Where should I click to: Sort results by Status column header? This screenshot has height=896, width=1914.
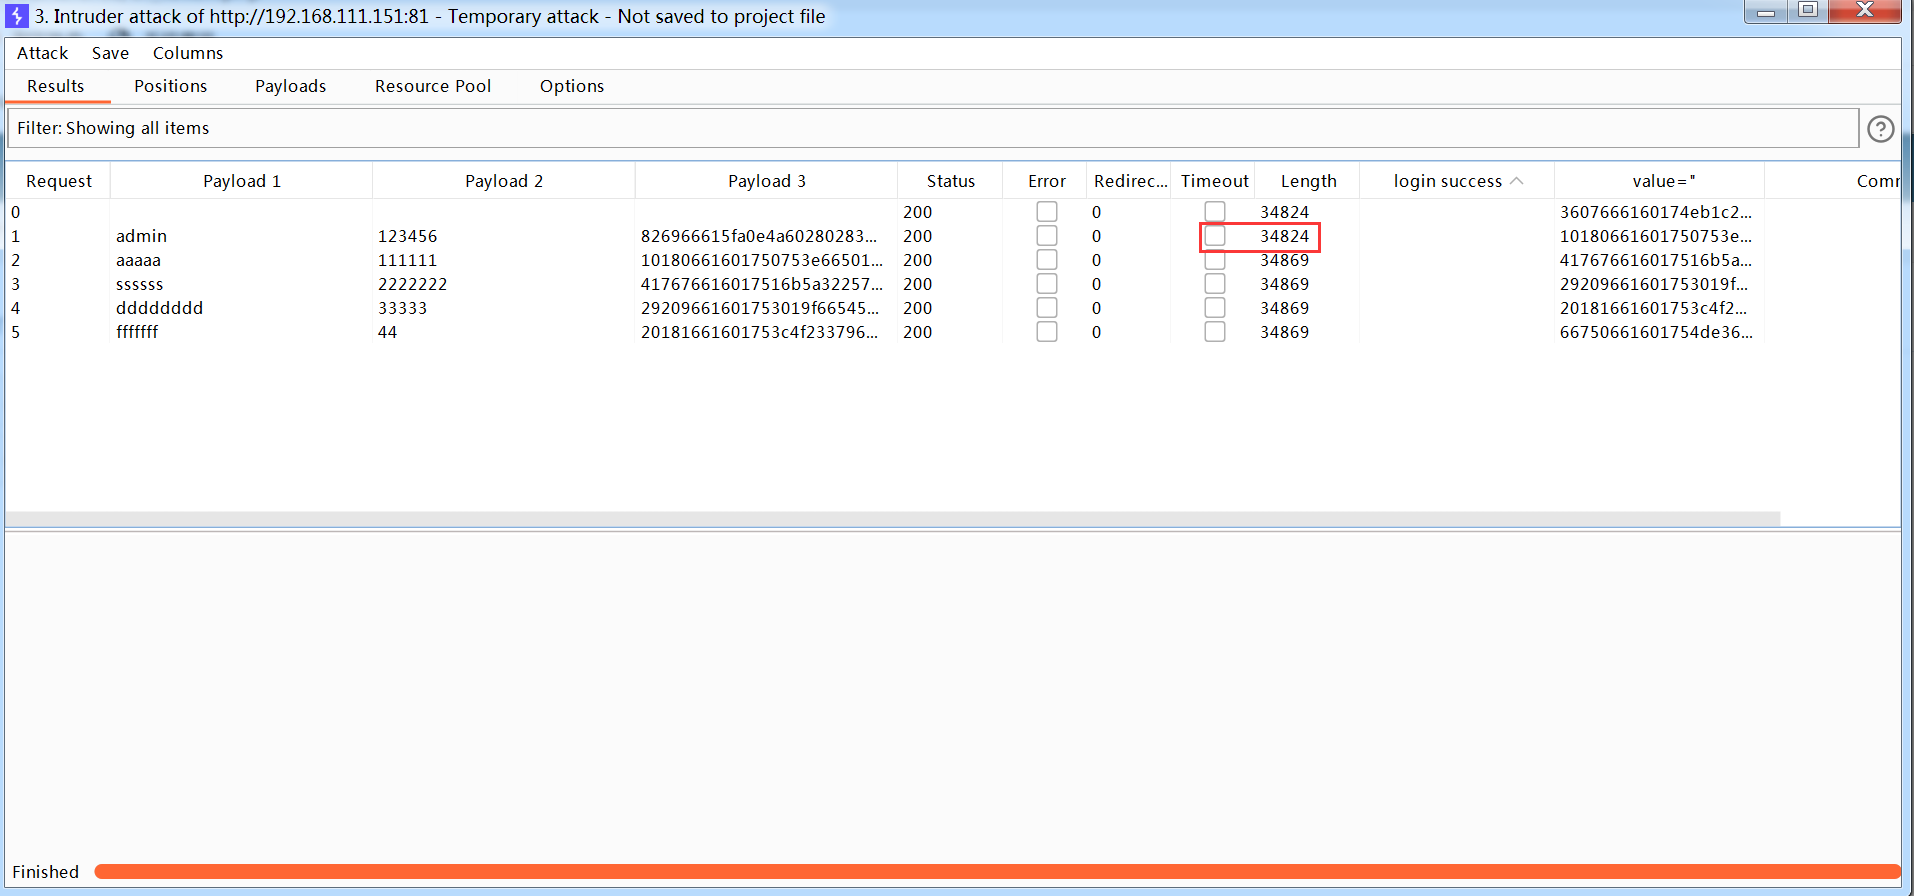pos(950,181)
